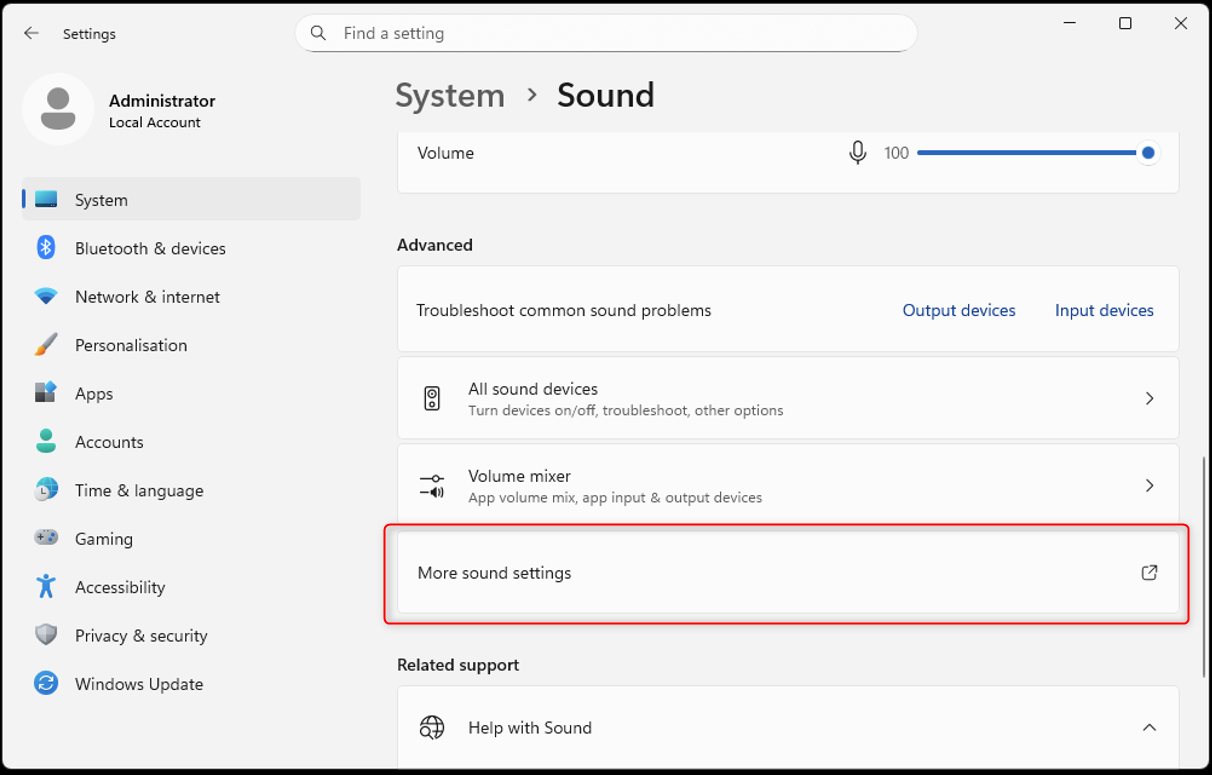Open All sound devices row
Viewport: 1212px width, 775px height.
pyautogui.click(x=788, y=399)
